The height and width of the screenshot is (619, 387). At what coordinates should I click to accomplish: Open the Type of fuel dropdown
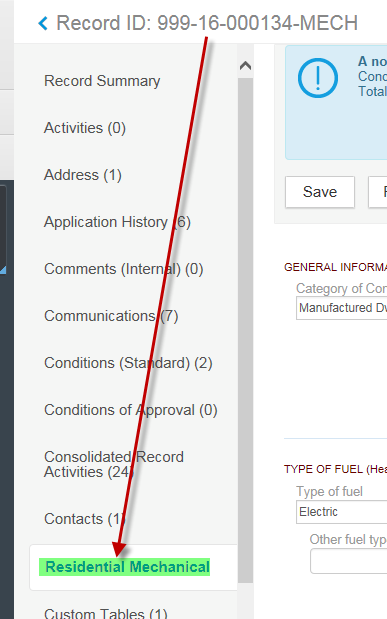[342, 512]
